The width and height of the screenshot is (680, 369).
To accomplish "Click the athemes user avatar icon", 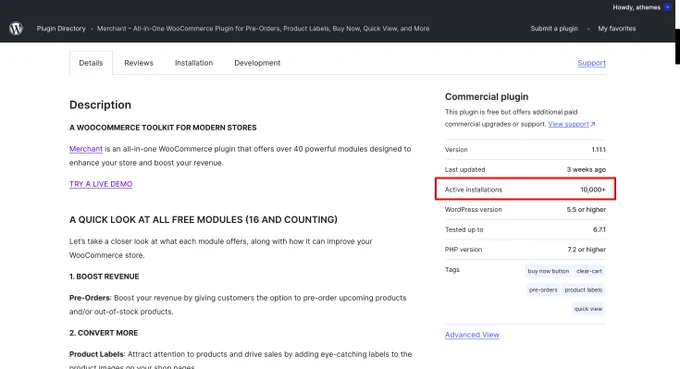I will point(667,7).
